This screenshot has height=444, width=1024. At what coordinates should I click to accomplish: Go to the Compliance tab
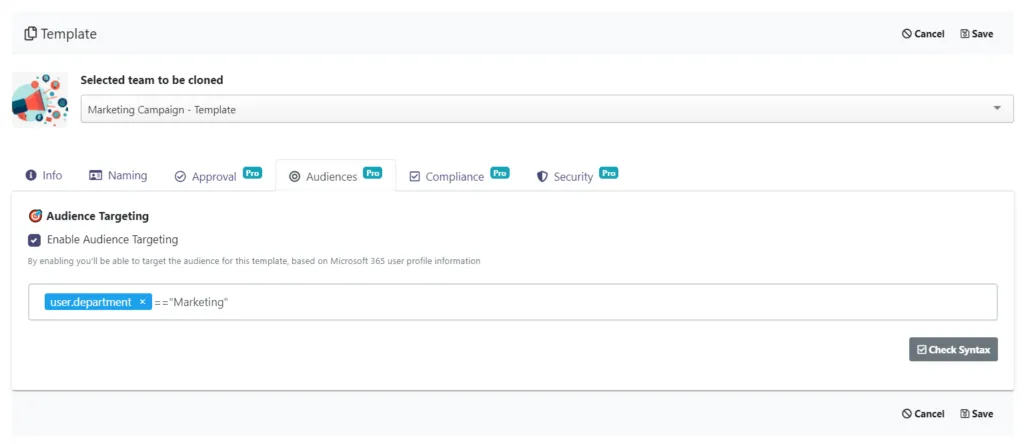pyautogui.click(x=458, y=176)
